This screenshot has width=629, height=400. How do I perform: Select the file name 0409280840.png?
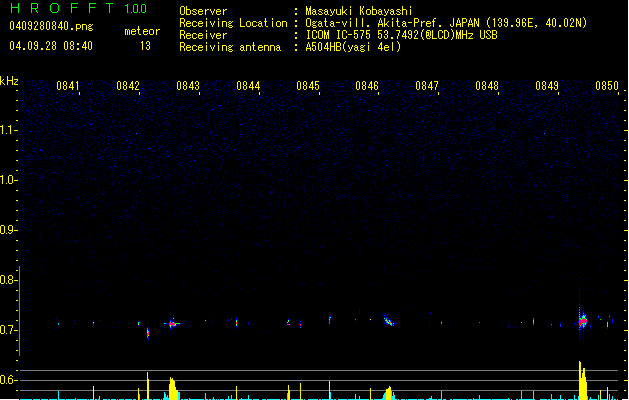tap(51, 26)
